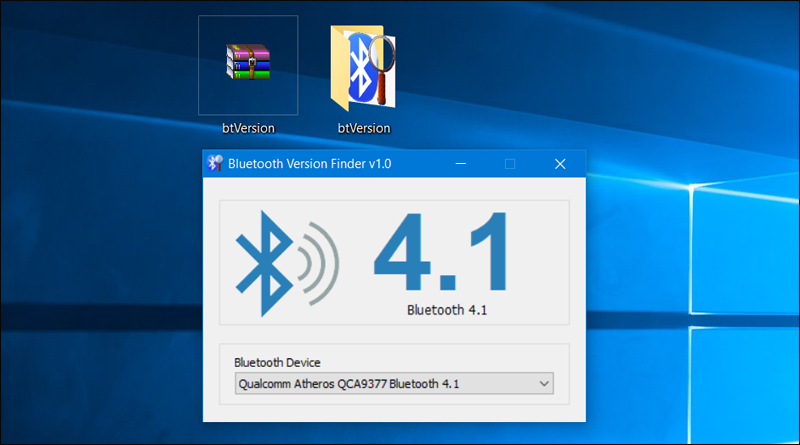Click the disabled maximize button
Image resolution: width=800 pixels, height=445 pixels.
[510, 164]
